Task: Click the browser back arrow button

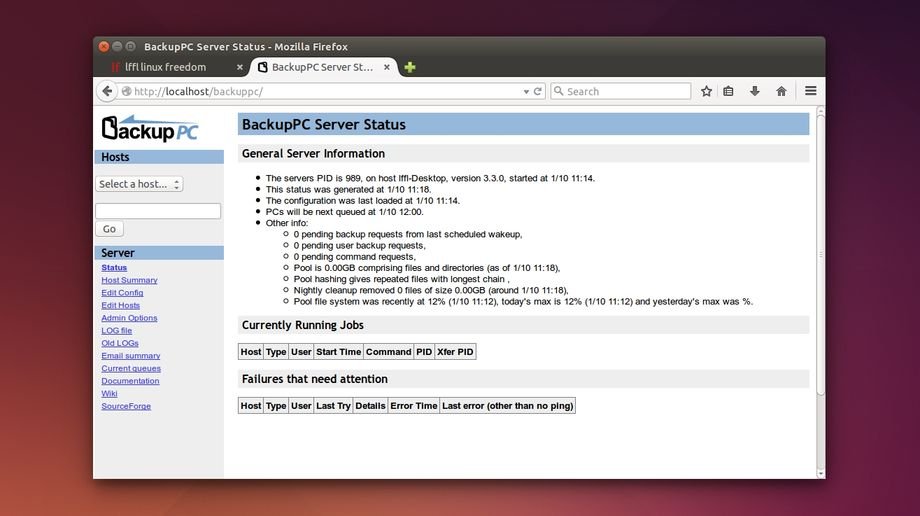Action: click(107, 91)
